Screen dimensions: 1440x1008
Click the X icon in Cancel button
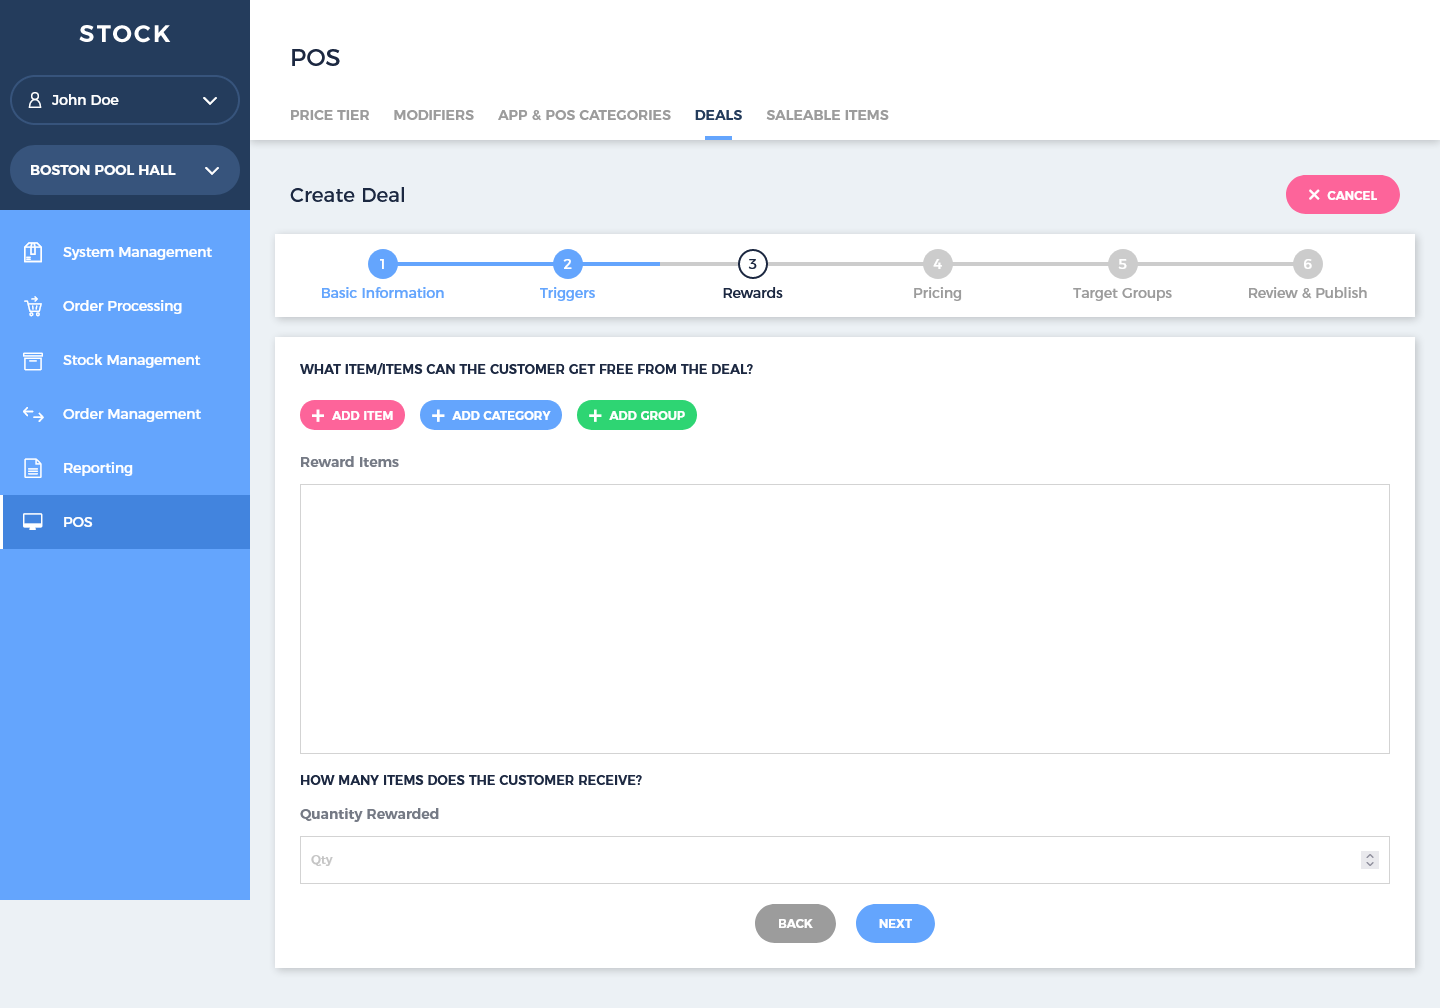pyautogui.click(x=1314, y=195)
